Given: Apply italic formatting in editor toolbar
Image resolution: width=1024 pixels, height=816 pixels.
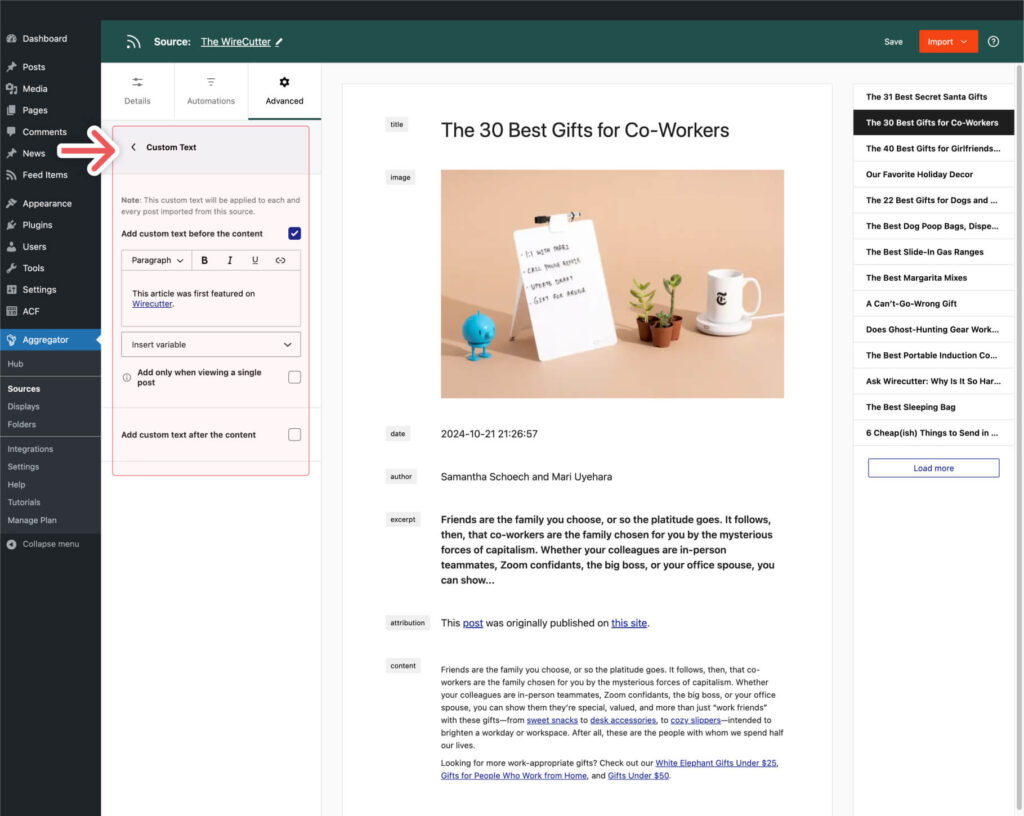Looking at the screenshot, I should pyautogui.click(x=229, y=260).
